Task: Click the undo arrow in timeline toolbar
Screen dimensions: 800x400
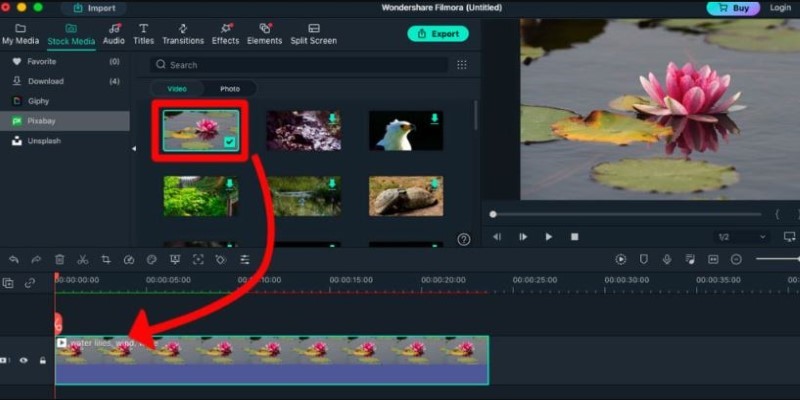Action: click(14, 259)
